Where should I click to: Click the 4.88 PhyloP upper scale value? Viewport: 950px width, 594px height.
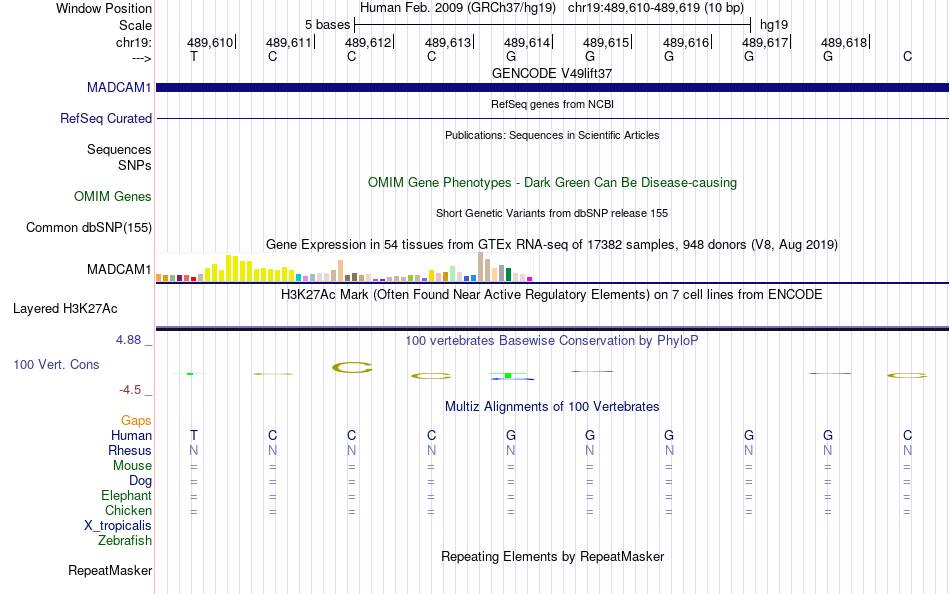(x=128, y=340)
